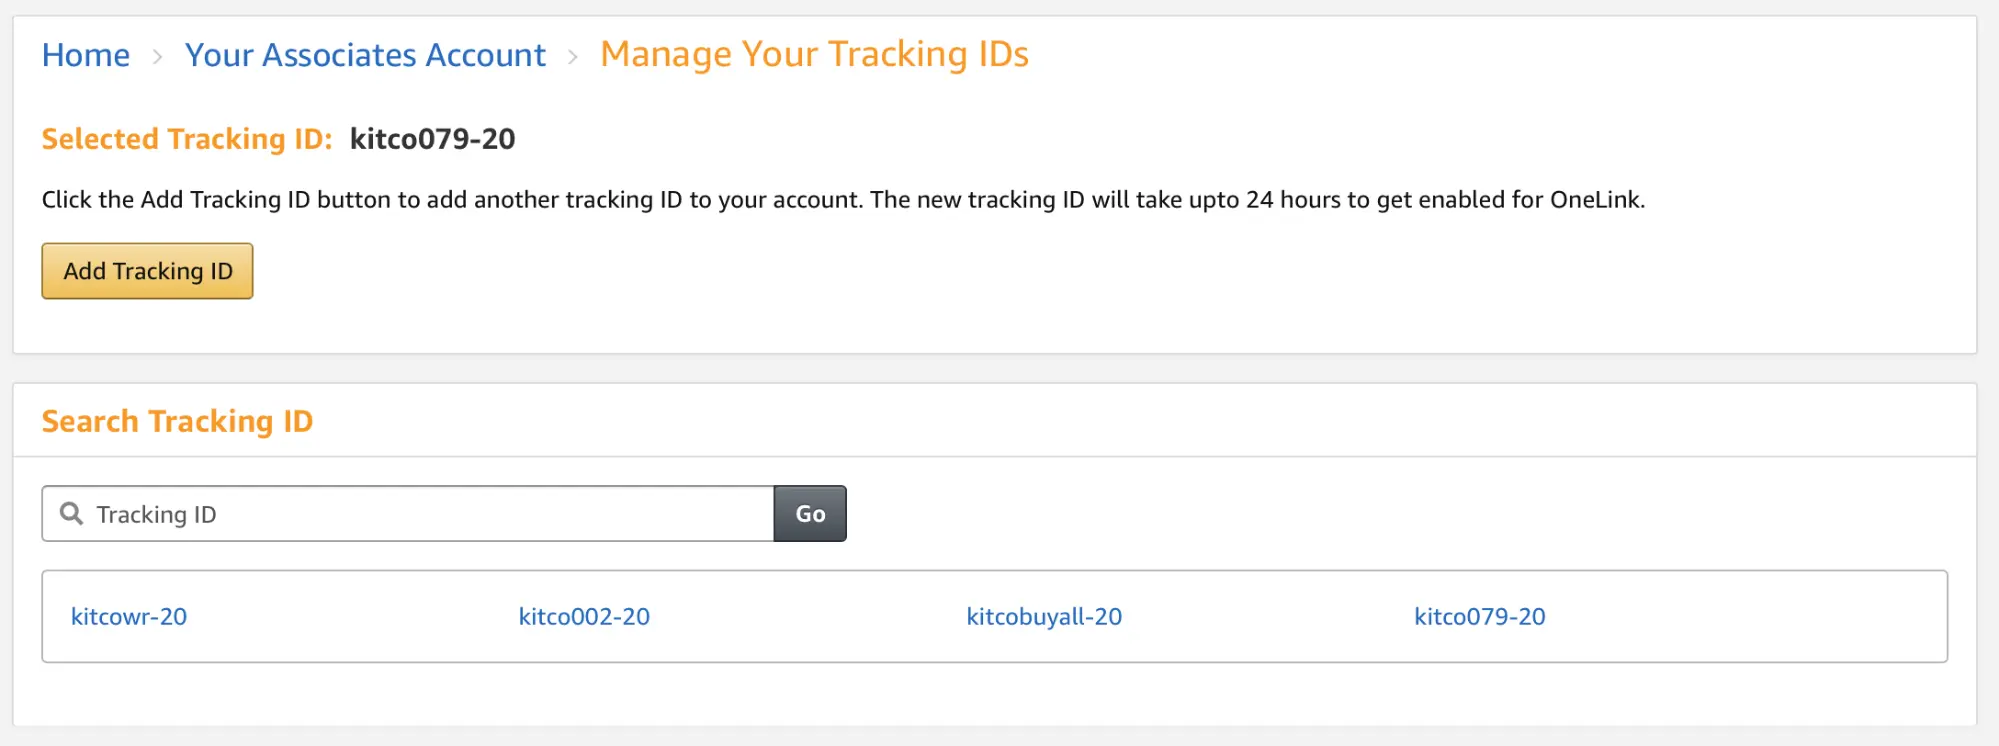The height and width of the screenshot is (746, 1999).
Task: Click the tracking ID results row
Action: coord(995,616)
